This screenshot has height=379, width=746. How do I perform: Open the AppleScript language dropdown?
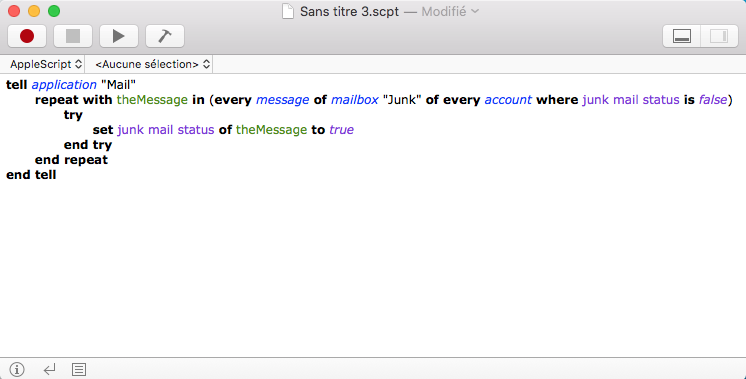(x=46, y=64)
